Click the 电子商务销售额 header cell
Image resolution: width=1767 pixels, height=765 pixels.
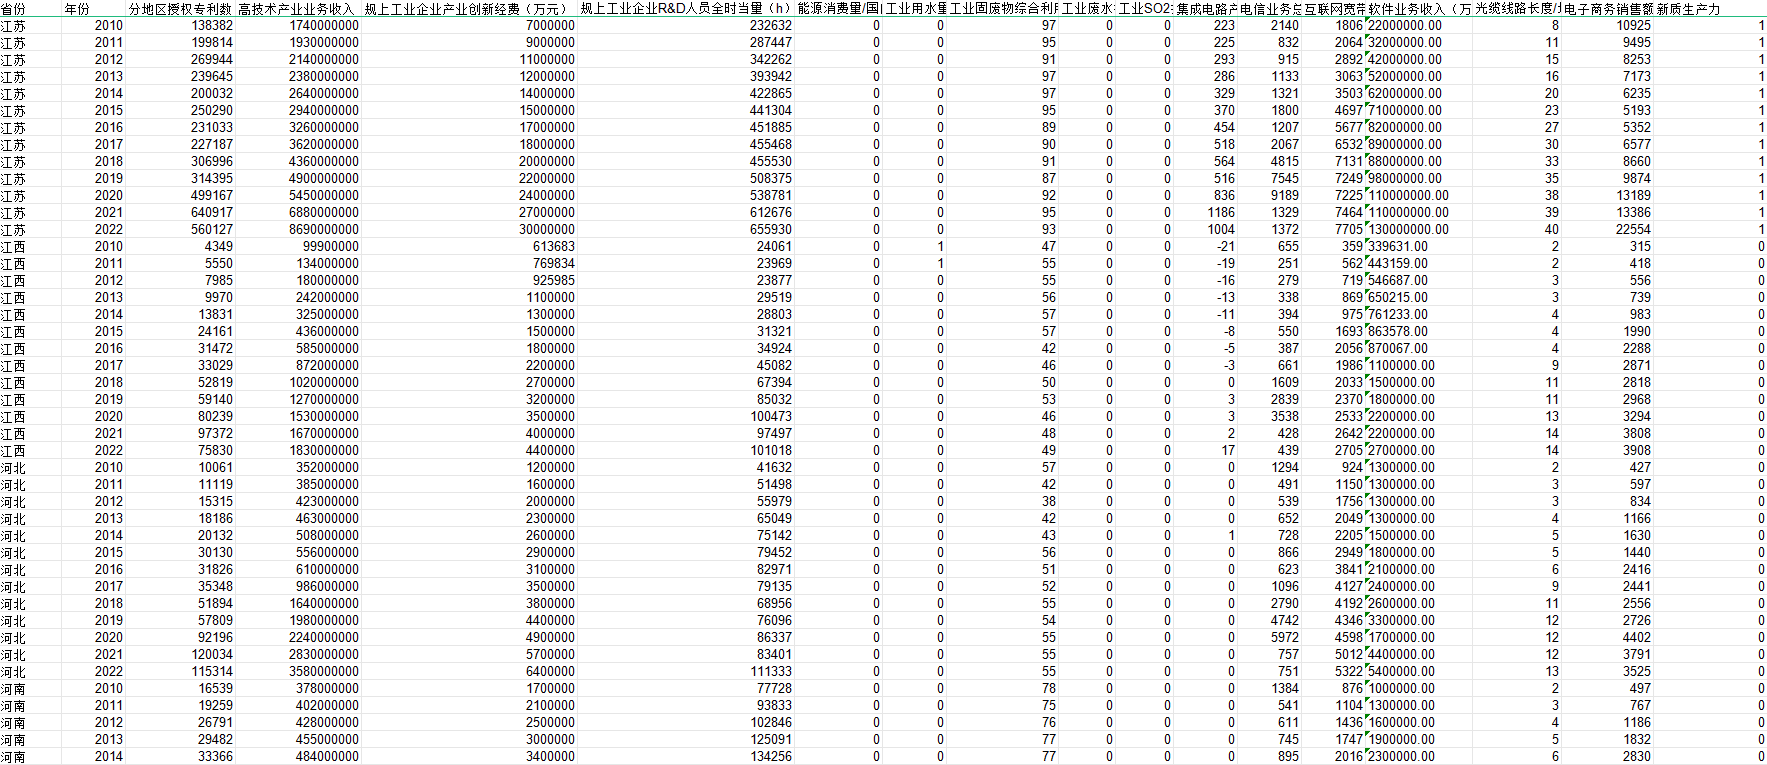(x=1608, y=9)
